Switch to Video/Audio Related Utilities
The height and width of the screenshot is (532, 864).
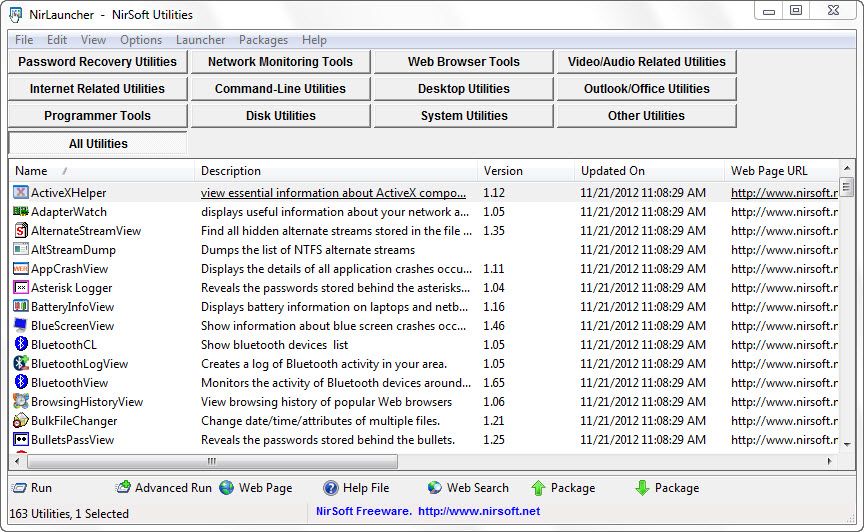(646, 62)
